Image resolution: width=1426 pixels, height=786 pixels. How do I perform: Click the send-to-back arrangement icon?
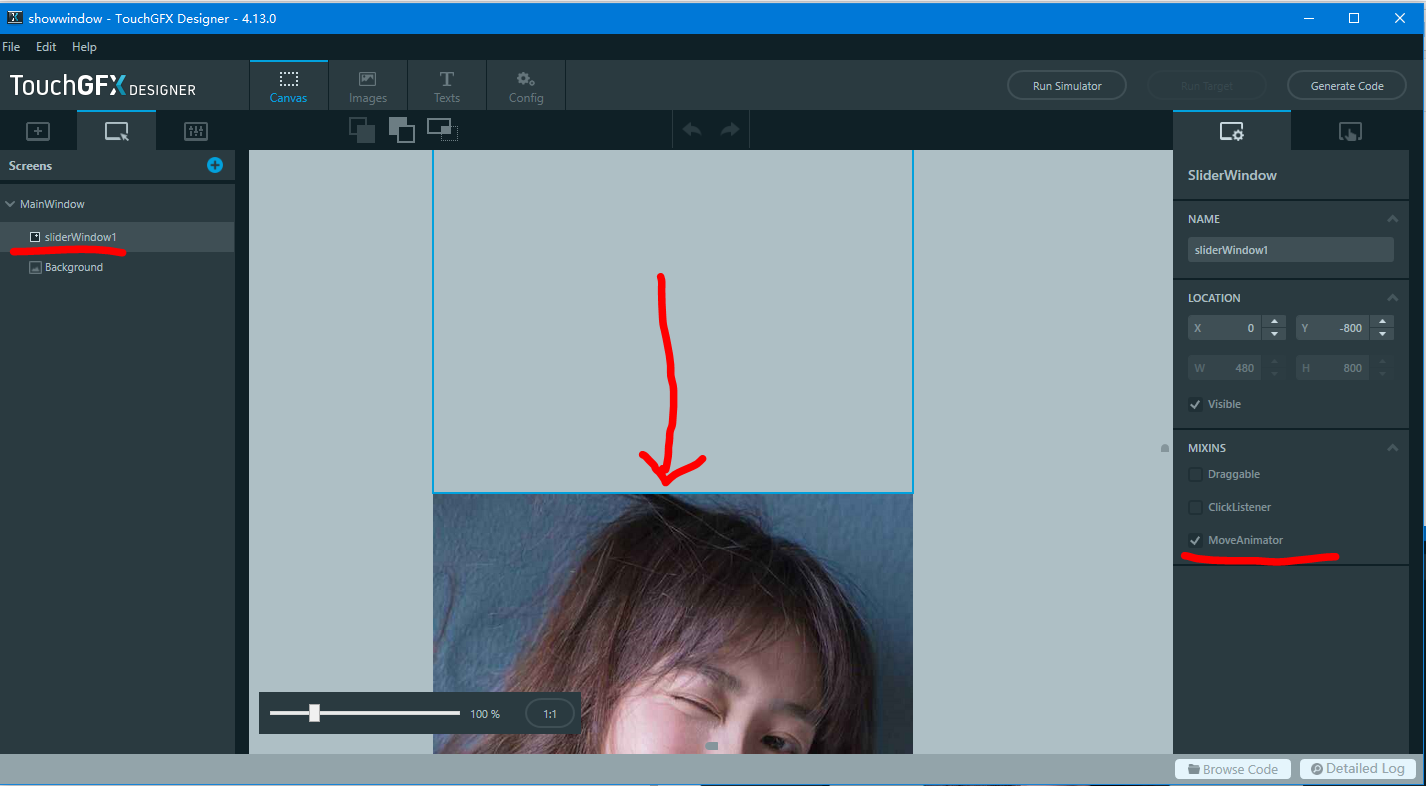442,130
